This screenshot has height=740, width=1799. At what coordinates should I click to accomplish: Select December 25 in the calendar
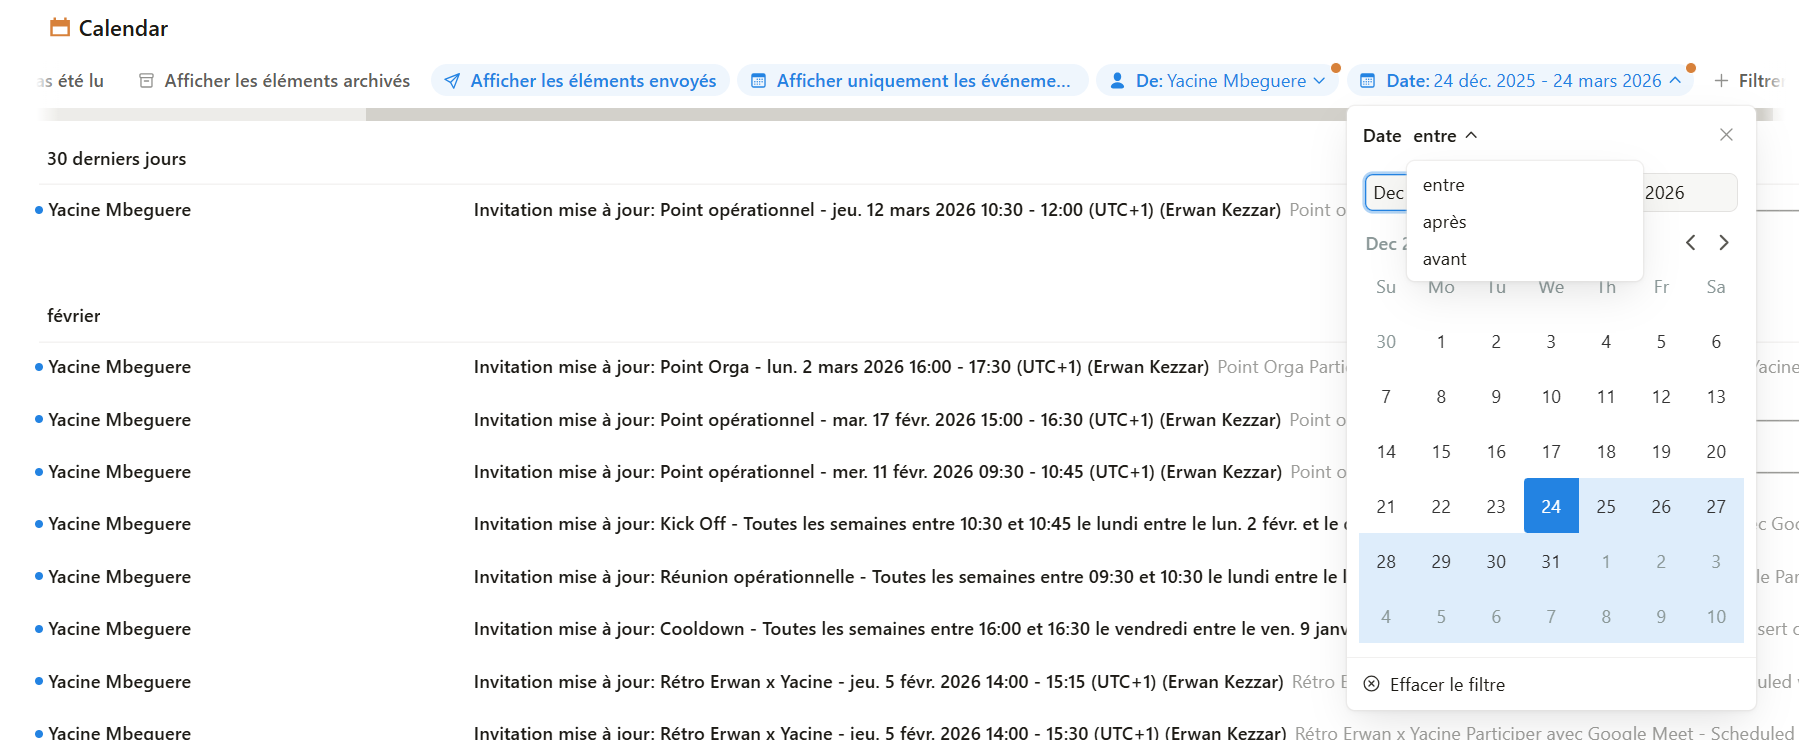pos(1606,506)
